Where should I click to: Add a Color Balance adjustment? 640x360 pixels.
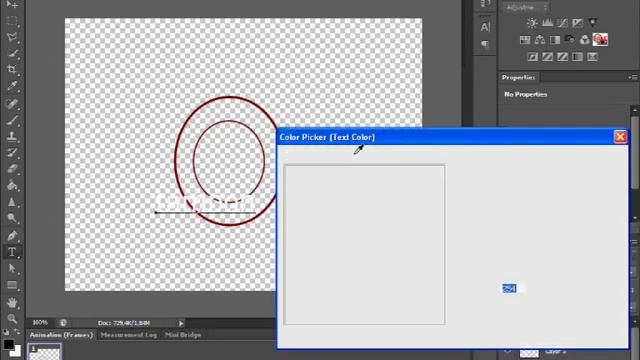coord(540,40)
